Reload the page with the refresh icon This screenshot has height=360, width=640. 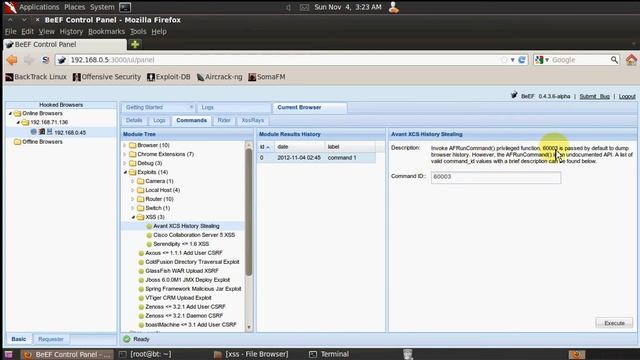[x=522, y=60]
